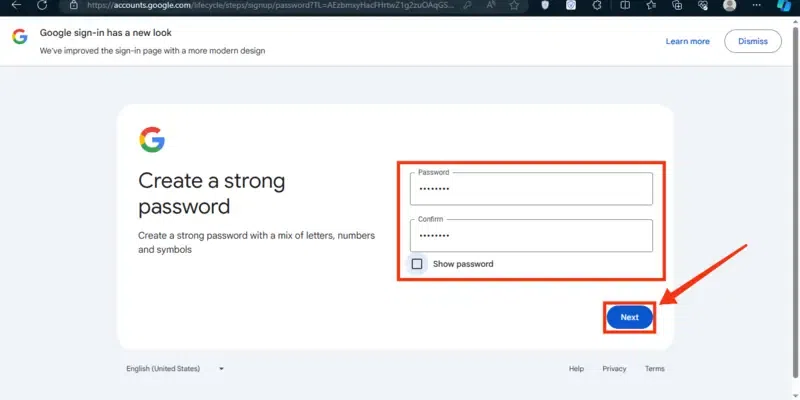Open Settings and more ellipsis menu
800x400 pixels.
(756, 5)
